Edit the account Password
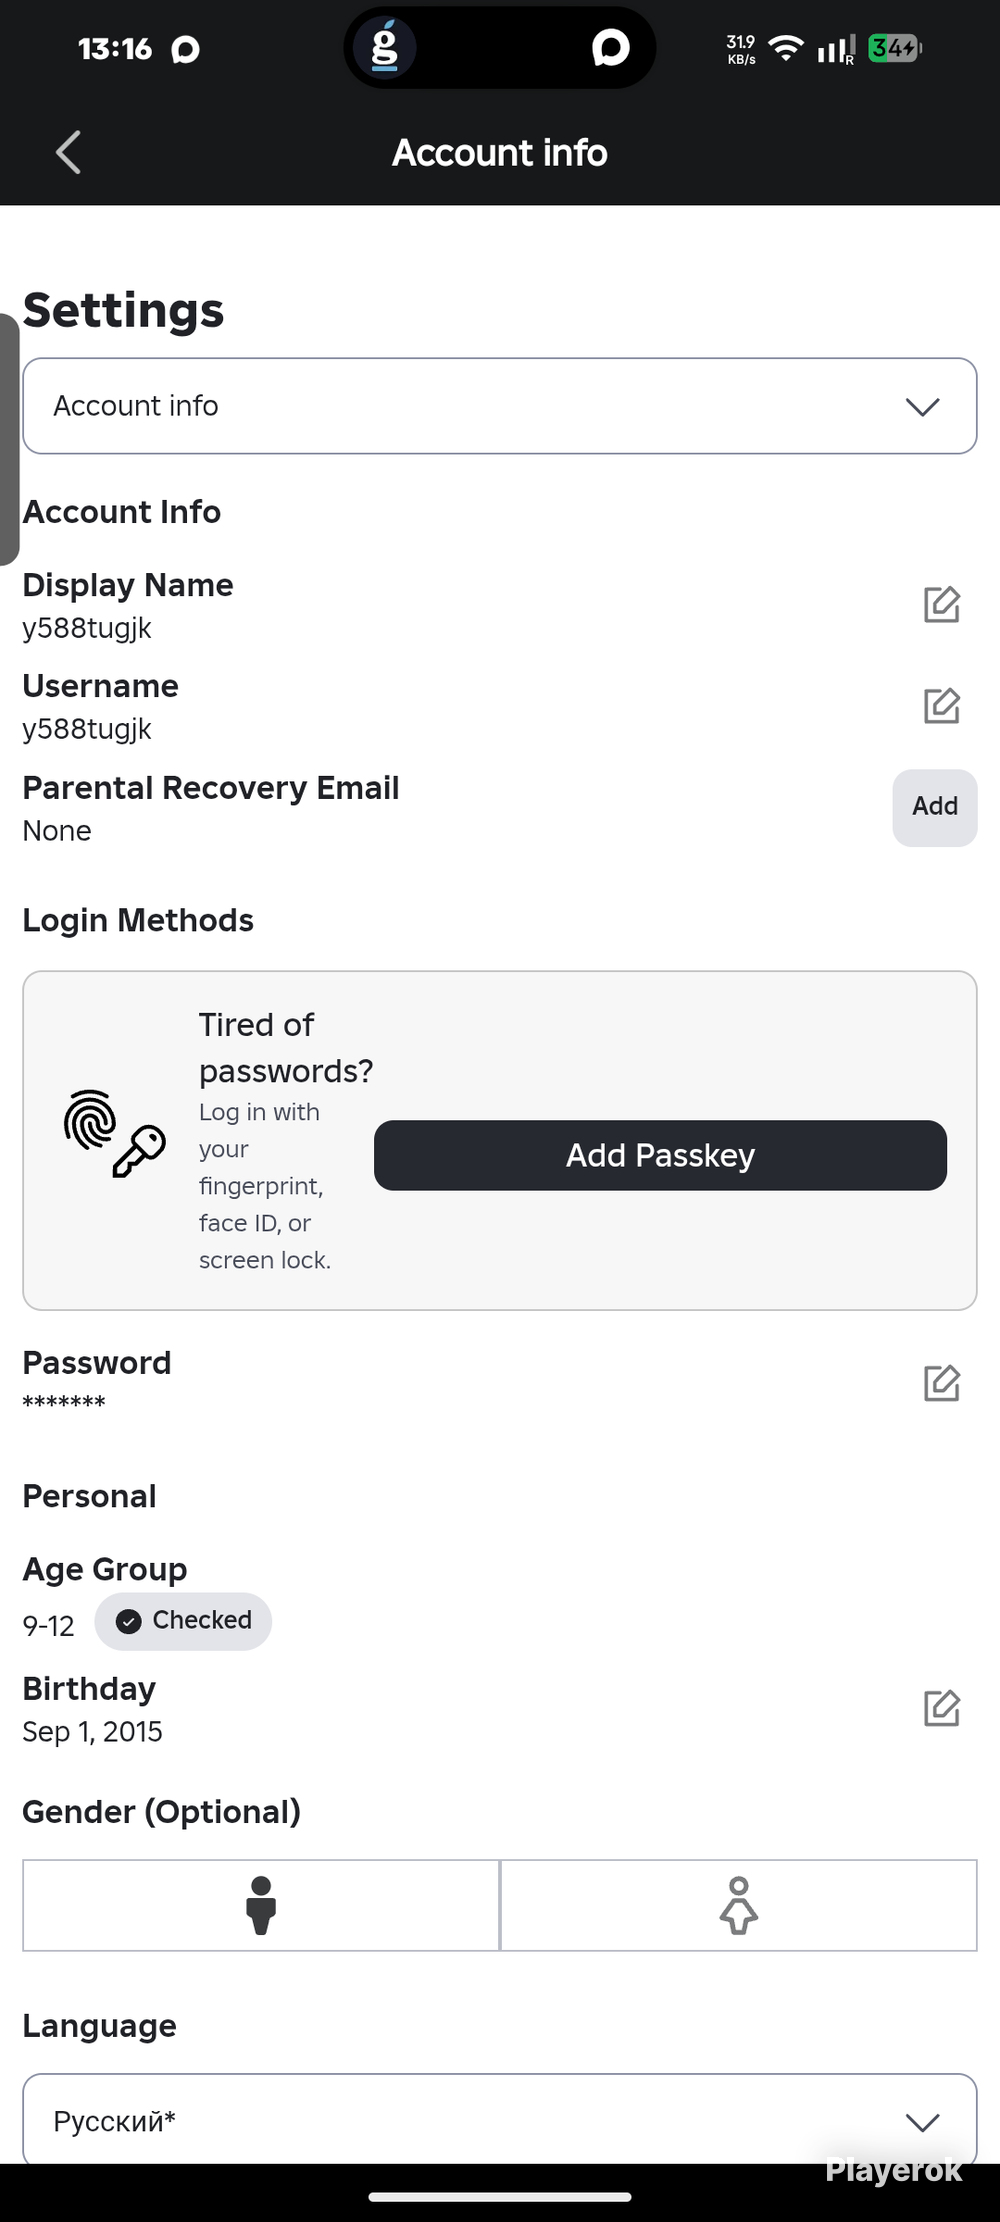The image size is (1000, 2222). 941,1383
